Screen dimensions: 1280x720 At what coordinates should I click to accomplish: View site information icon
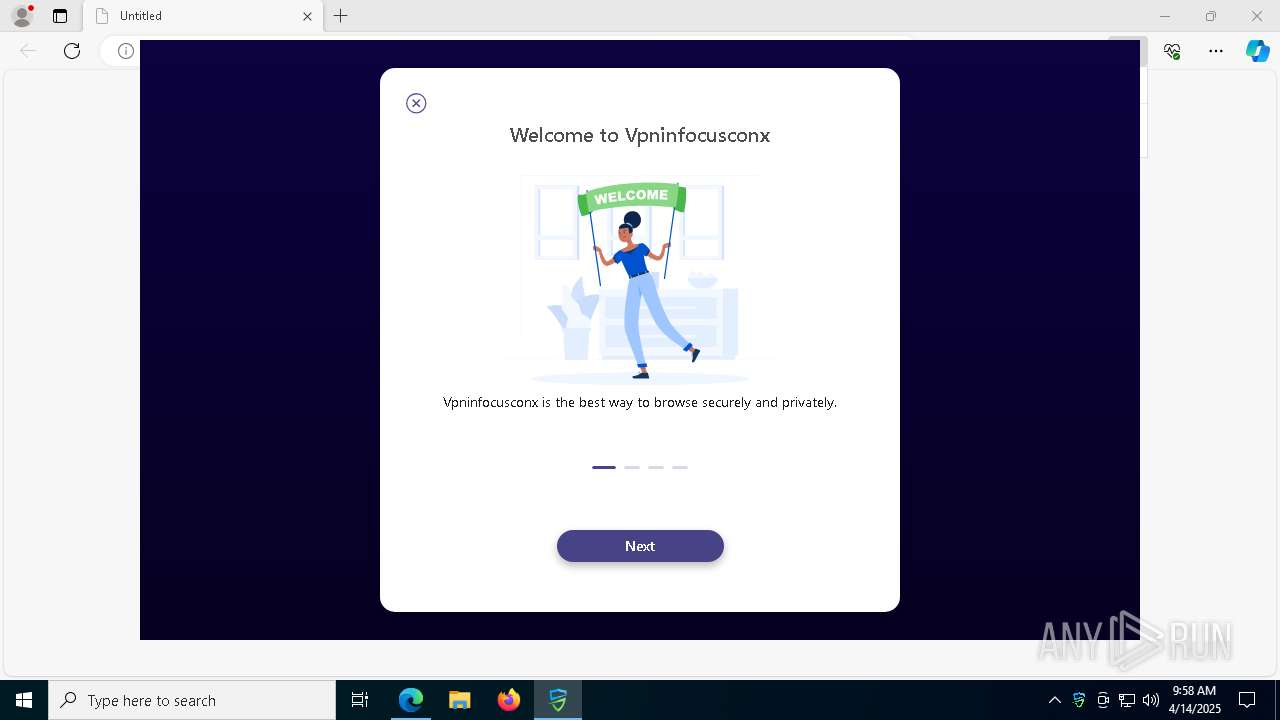[x=125, y=51]
